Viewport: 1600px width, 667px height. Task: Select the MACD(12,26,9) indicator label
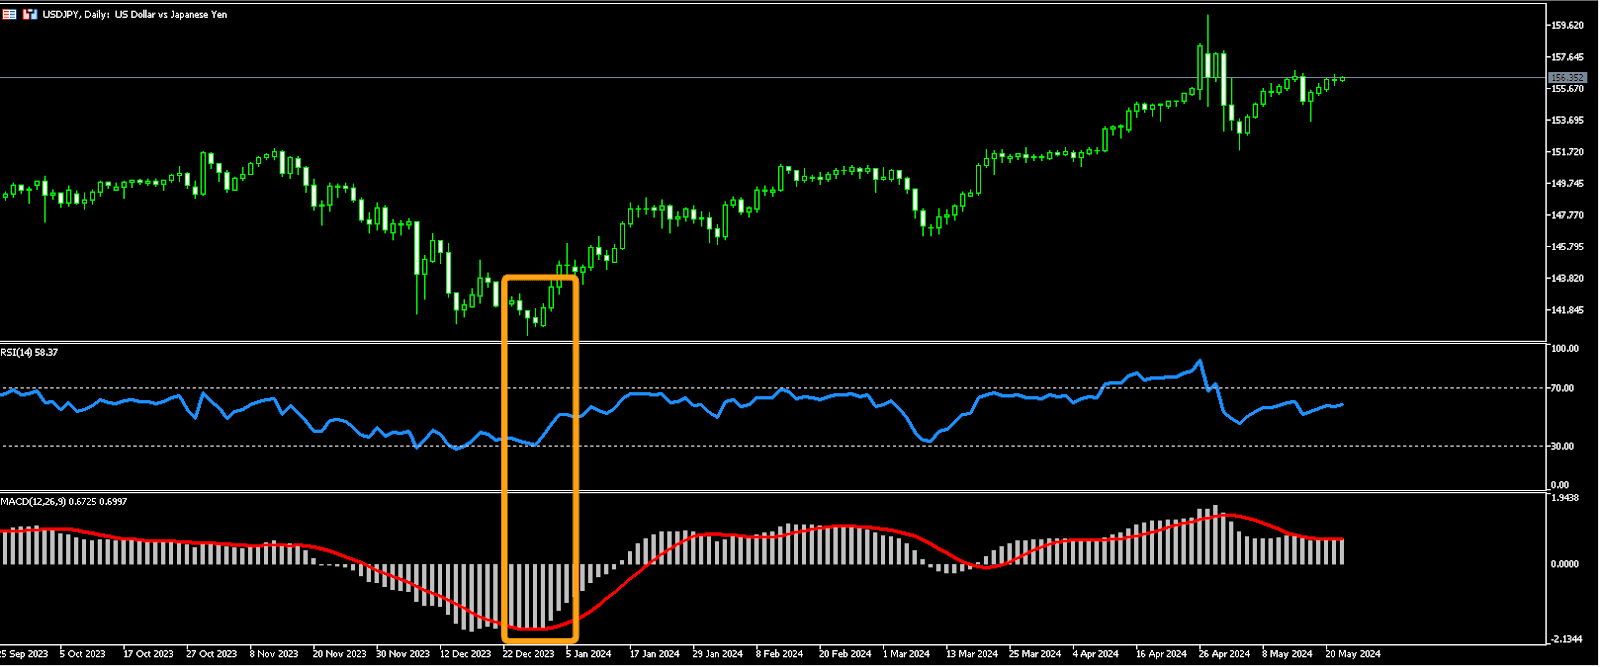tap(64, 501)
